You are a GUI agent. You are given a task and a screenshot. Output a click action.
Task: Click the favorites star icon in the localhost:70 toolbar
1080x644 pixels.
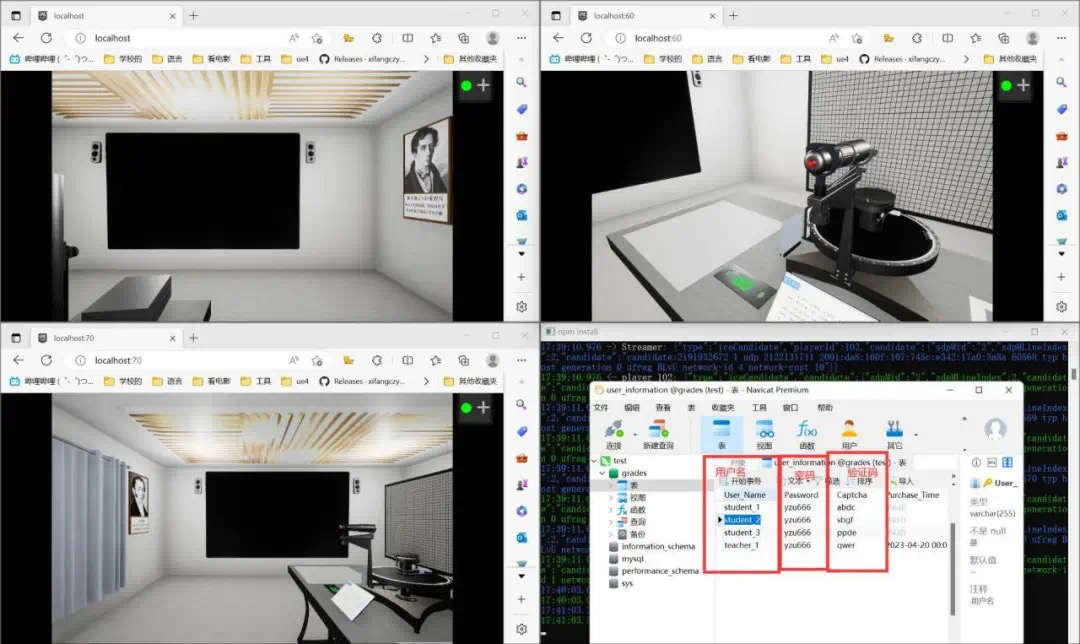pyautogui.click(x=317, y=360)
